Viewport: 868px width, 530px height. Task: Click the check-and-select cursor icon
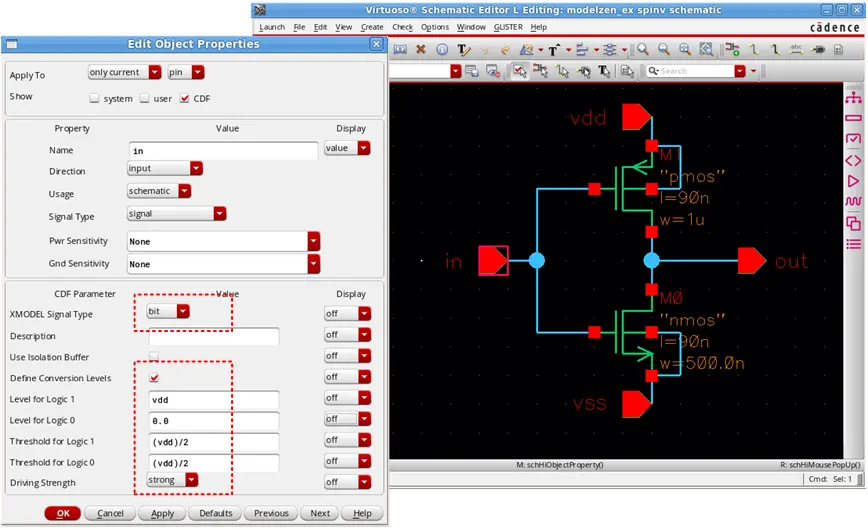tap(519, 71)
